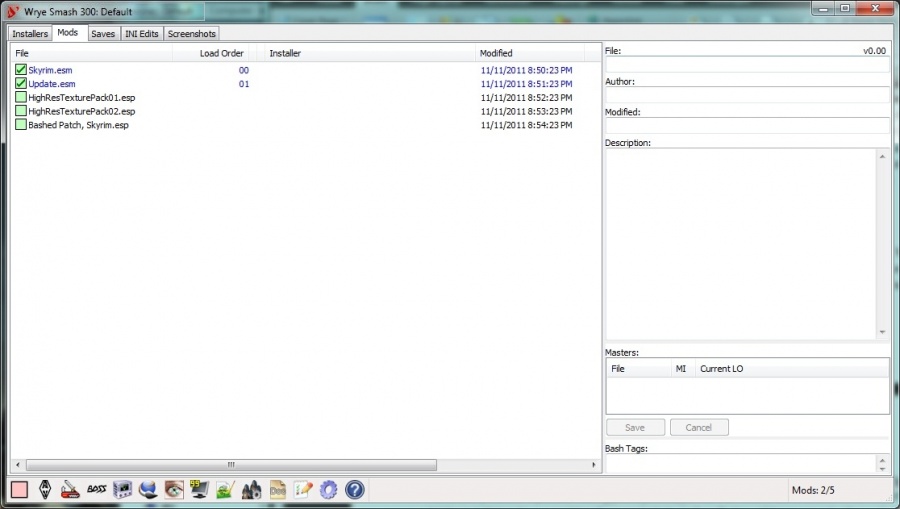Open Settings with the blue gear icon
The height and width of the screenshot is (509, 900).
329,490
